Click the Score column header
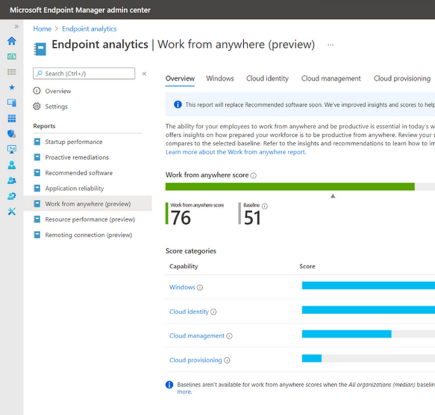435x415 pixels. click(307, 266)
